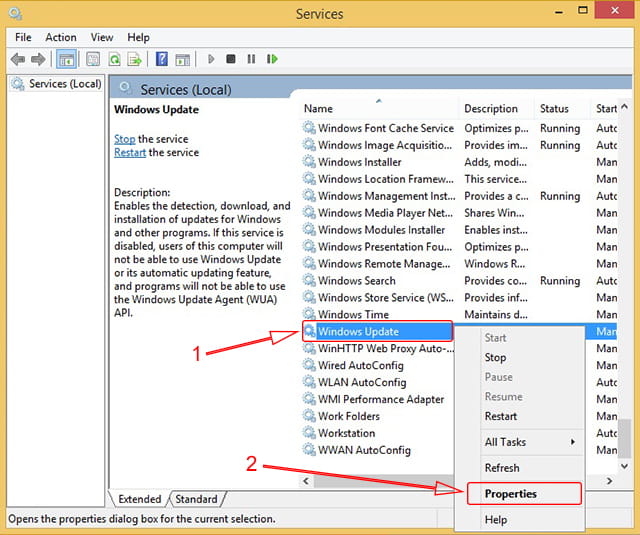Click gear icon of WWAN AutoConfig row
The height and width of the screenshot is (535, 640).
click(309, 450)
